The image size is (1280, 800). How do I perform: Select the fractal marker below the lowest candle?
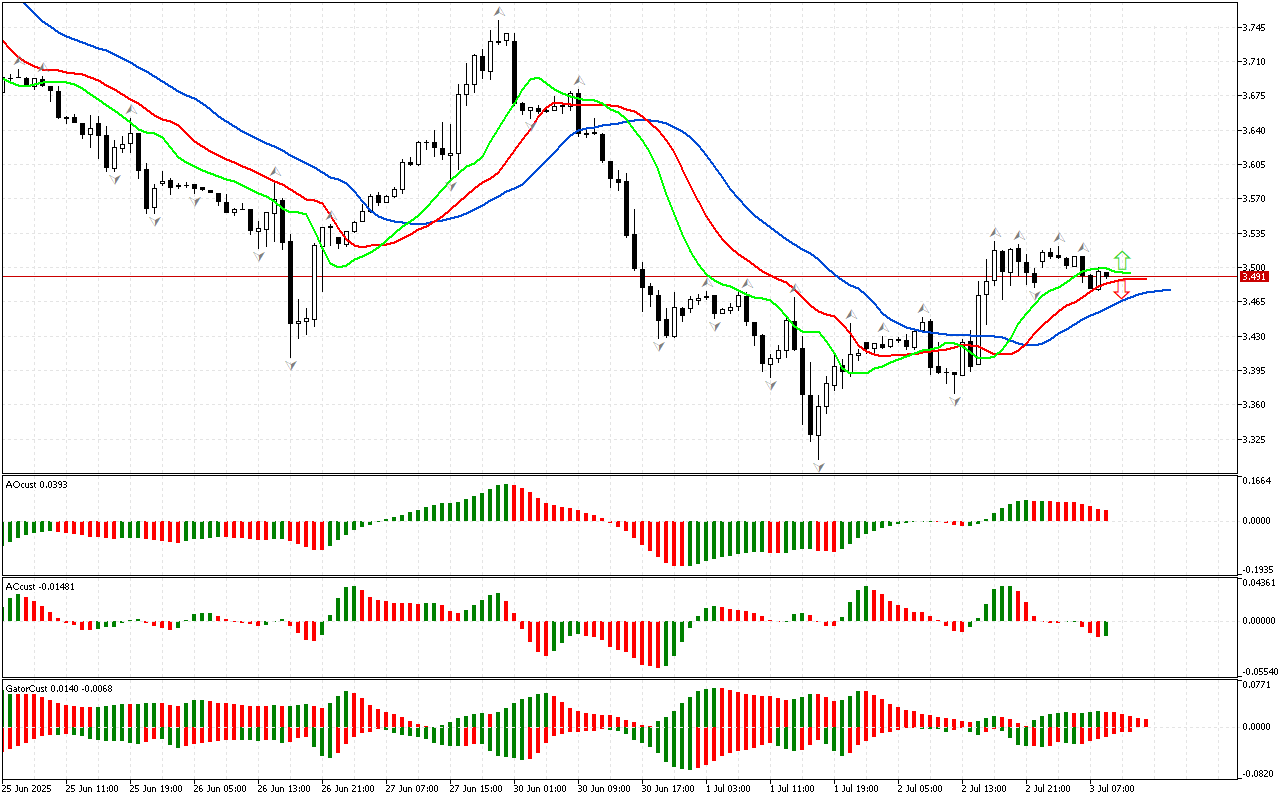coord(819,467)
